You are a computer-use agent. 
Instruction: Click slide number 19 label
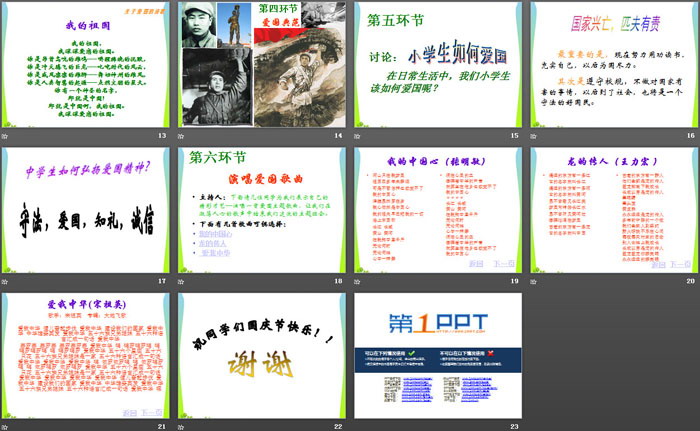tap(514, 281)
